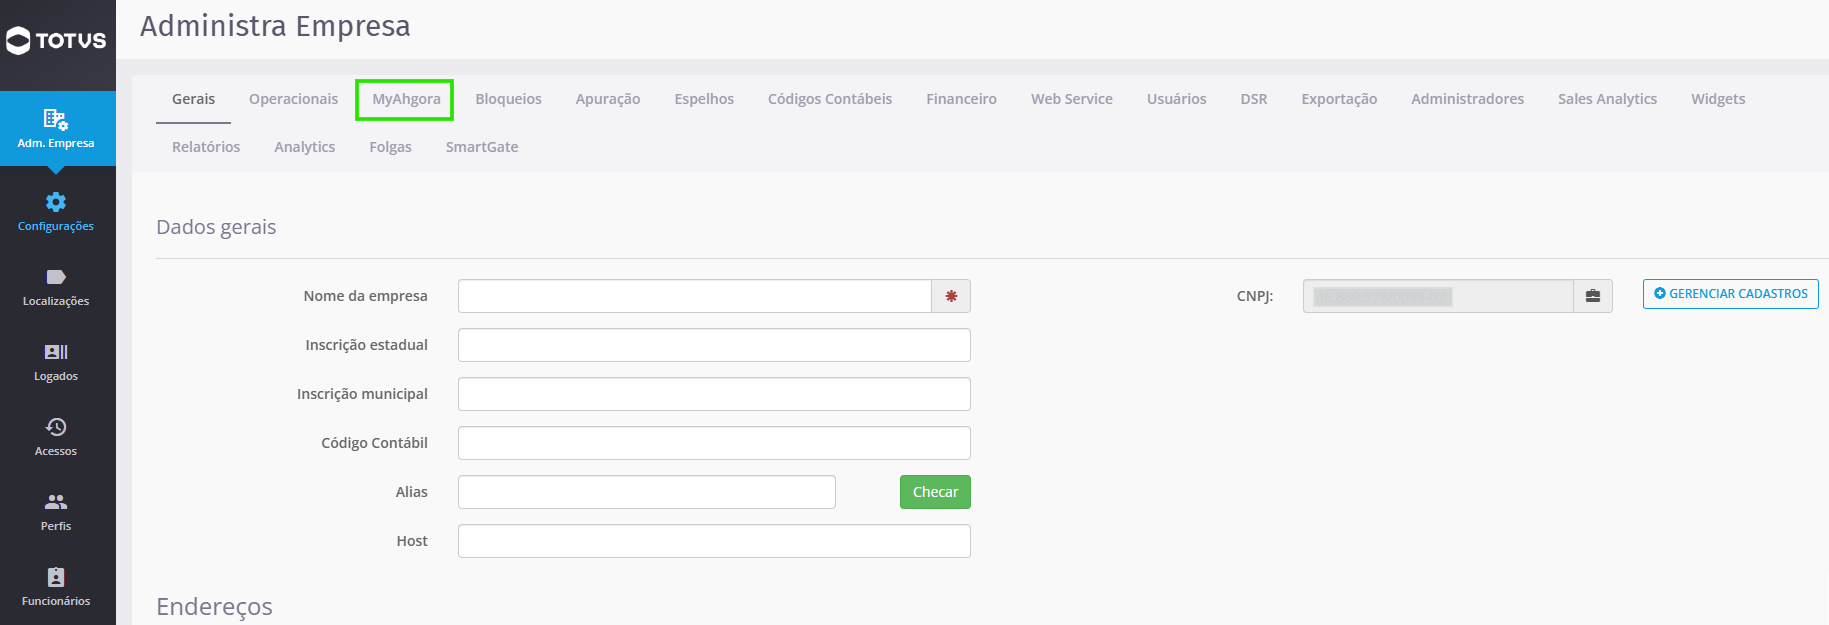Open the MyAhgora tab

click(406, 99)
